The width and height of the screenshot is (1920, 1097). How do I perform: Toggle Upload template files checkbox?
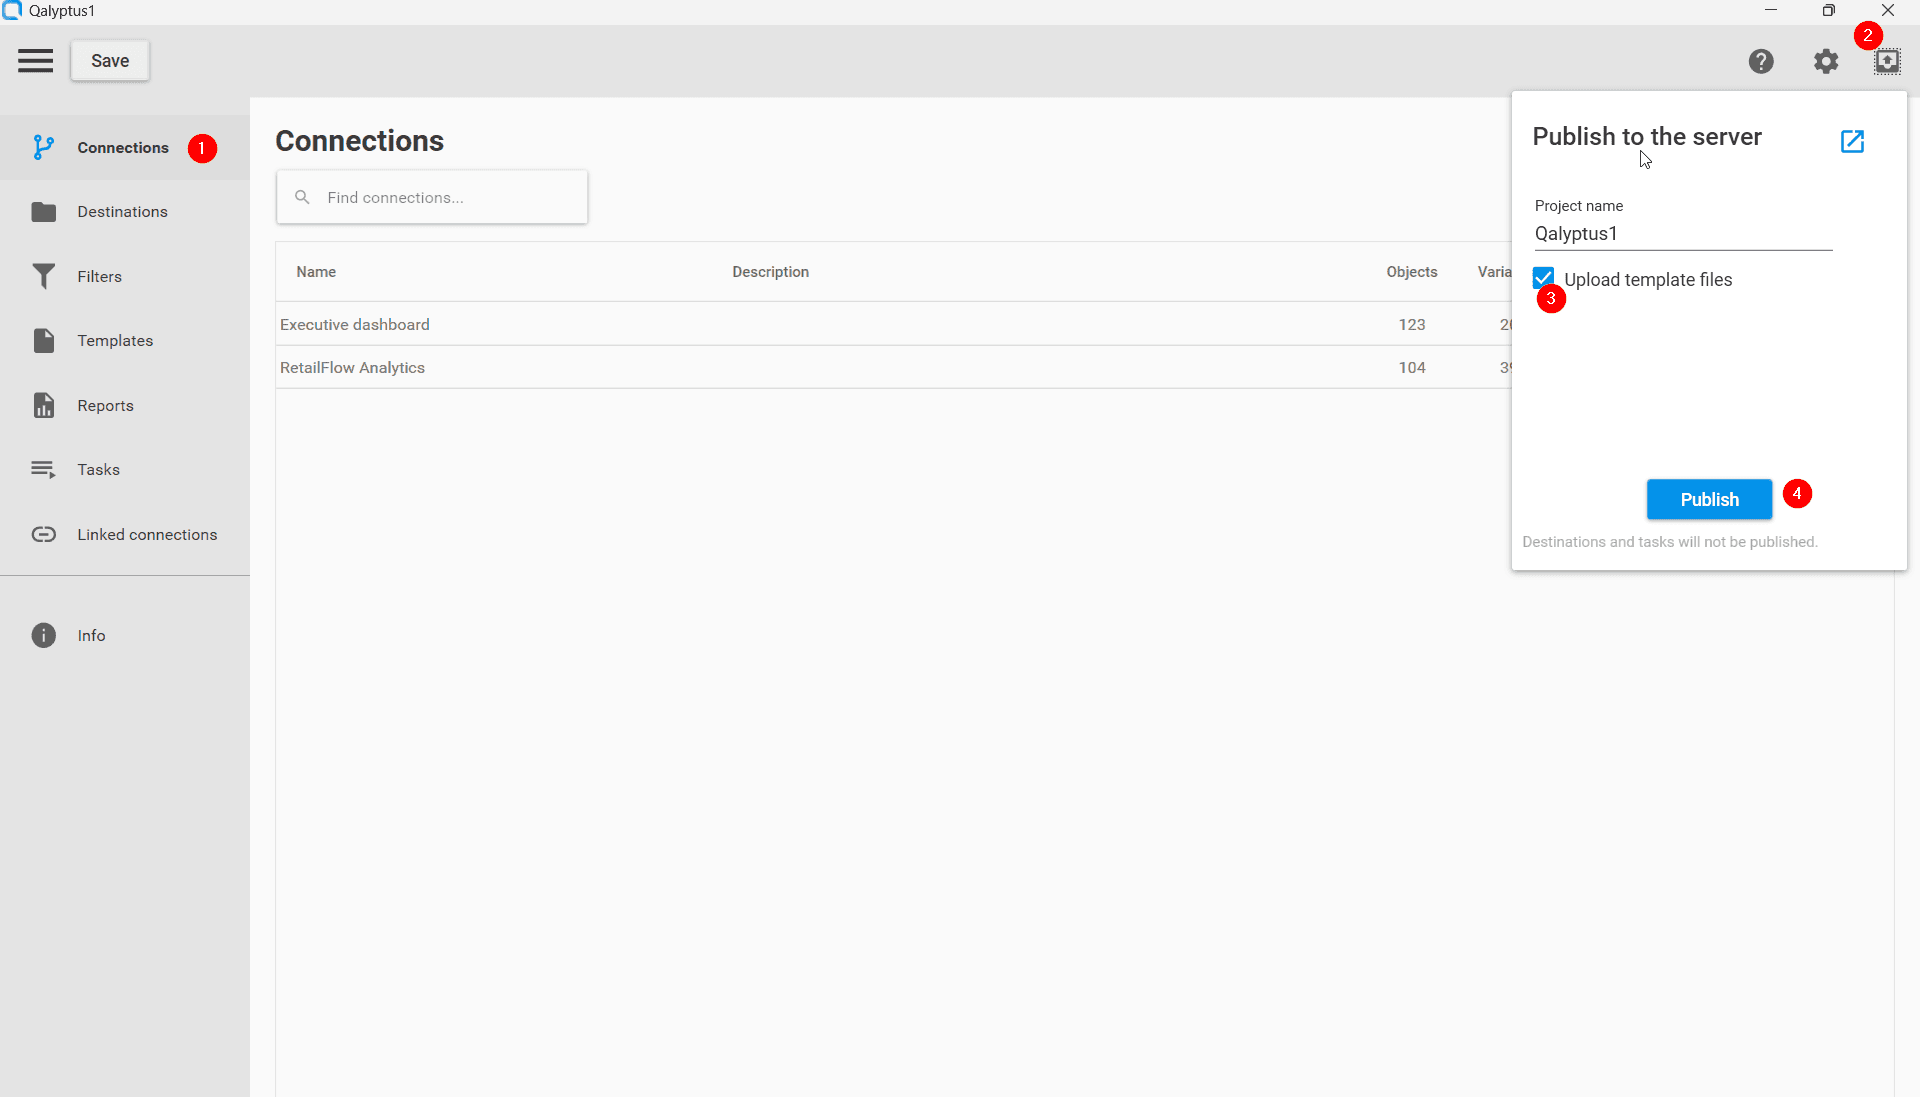(1543, 278)
